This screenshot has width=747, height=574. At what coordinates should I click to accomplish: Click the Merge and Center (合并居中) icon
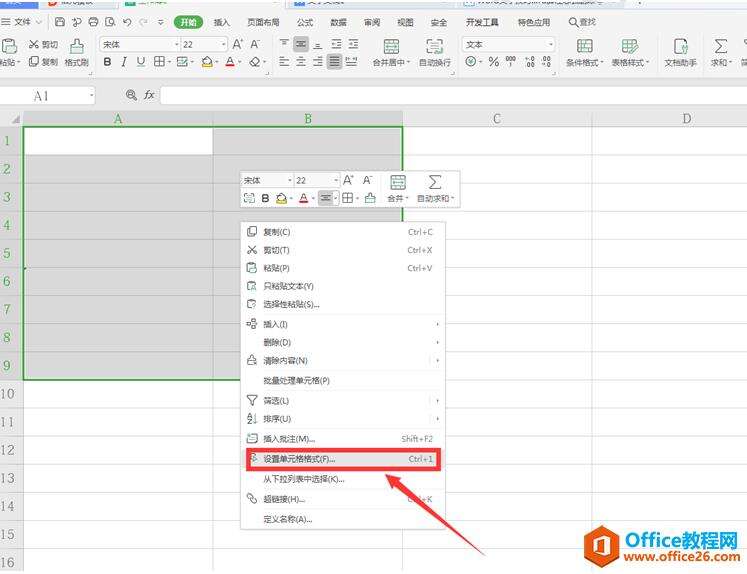pos(391,46)
